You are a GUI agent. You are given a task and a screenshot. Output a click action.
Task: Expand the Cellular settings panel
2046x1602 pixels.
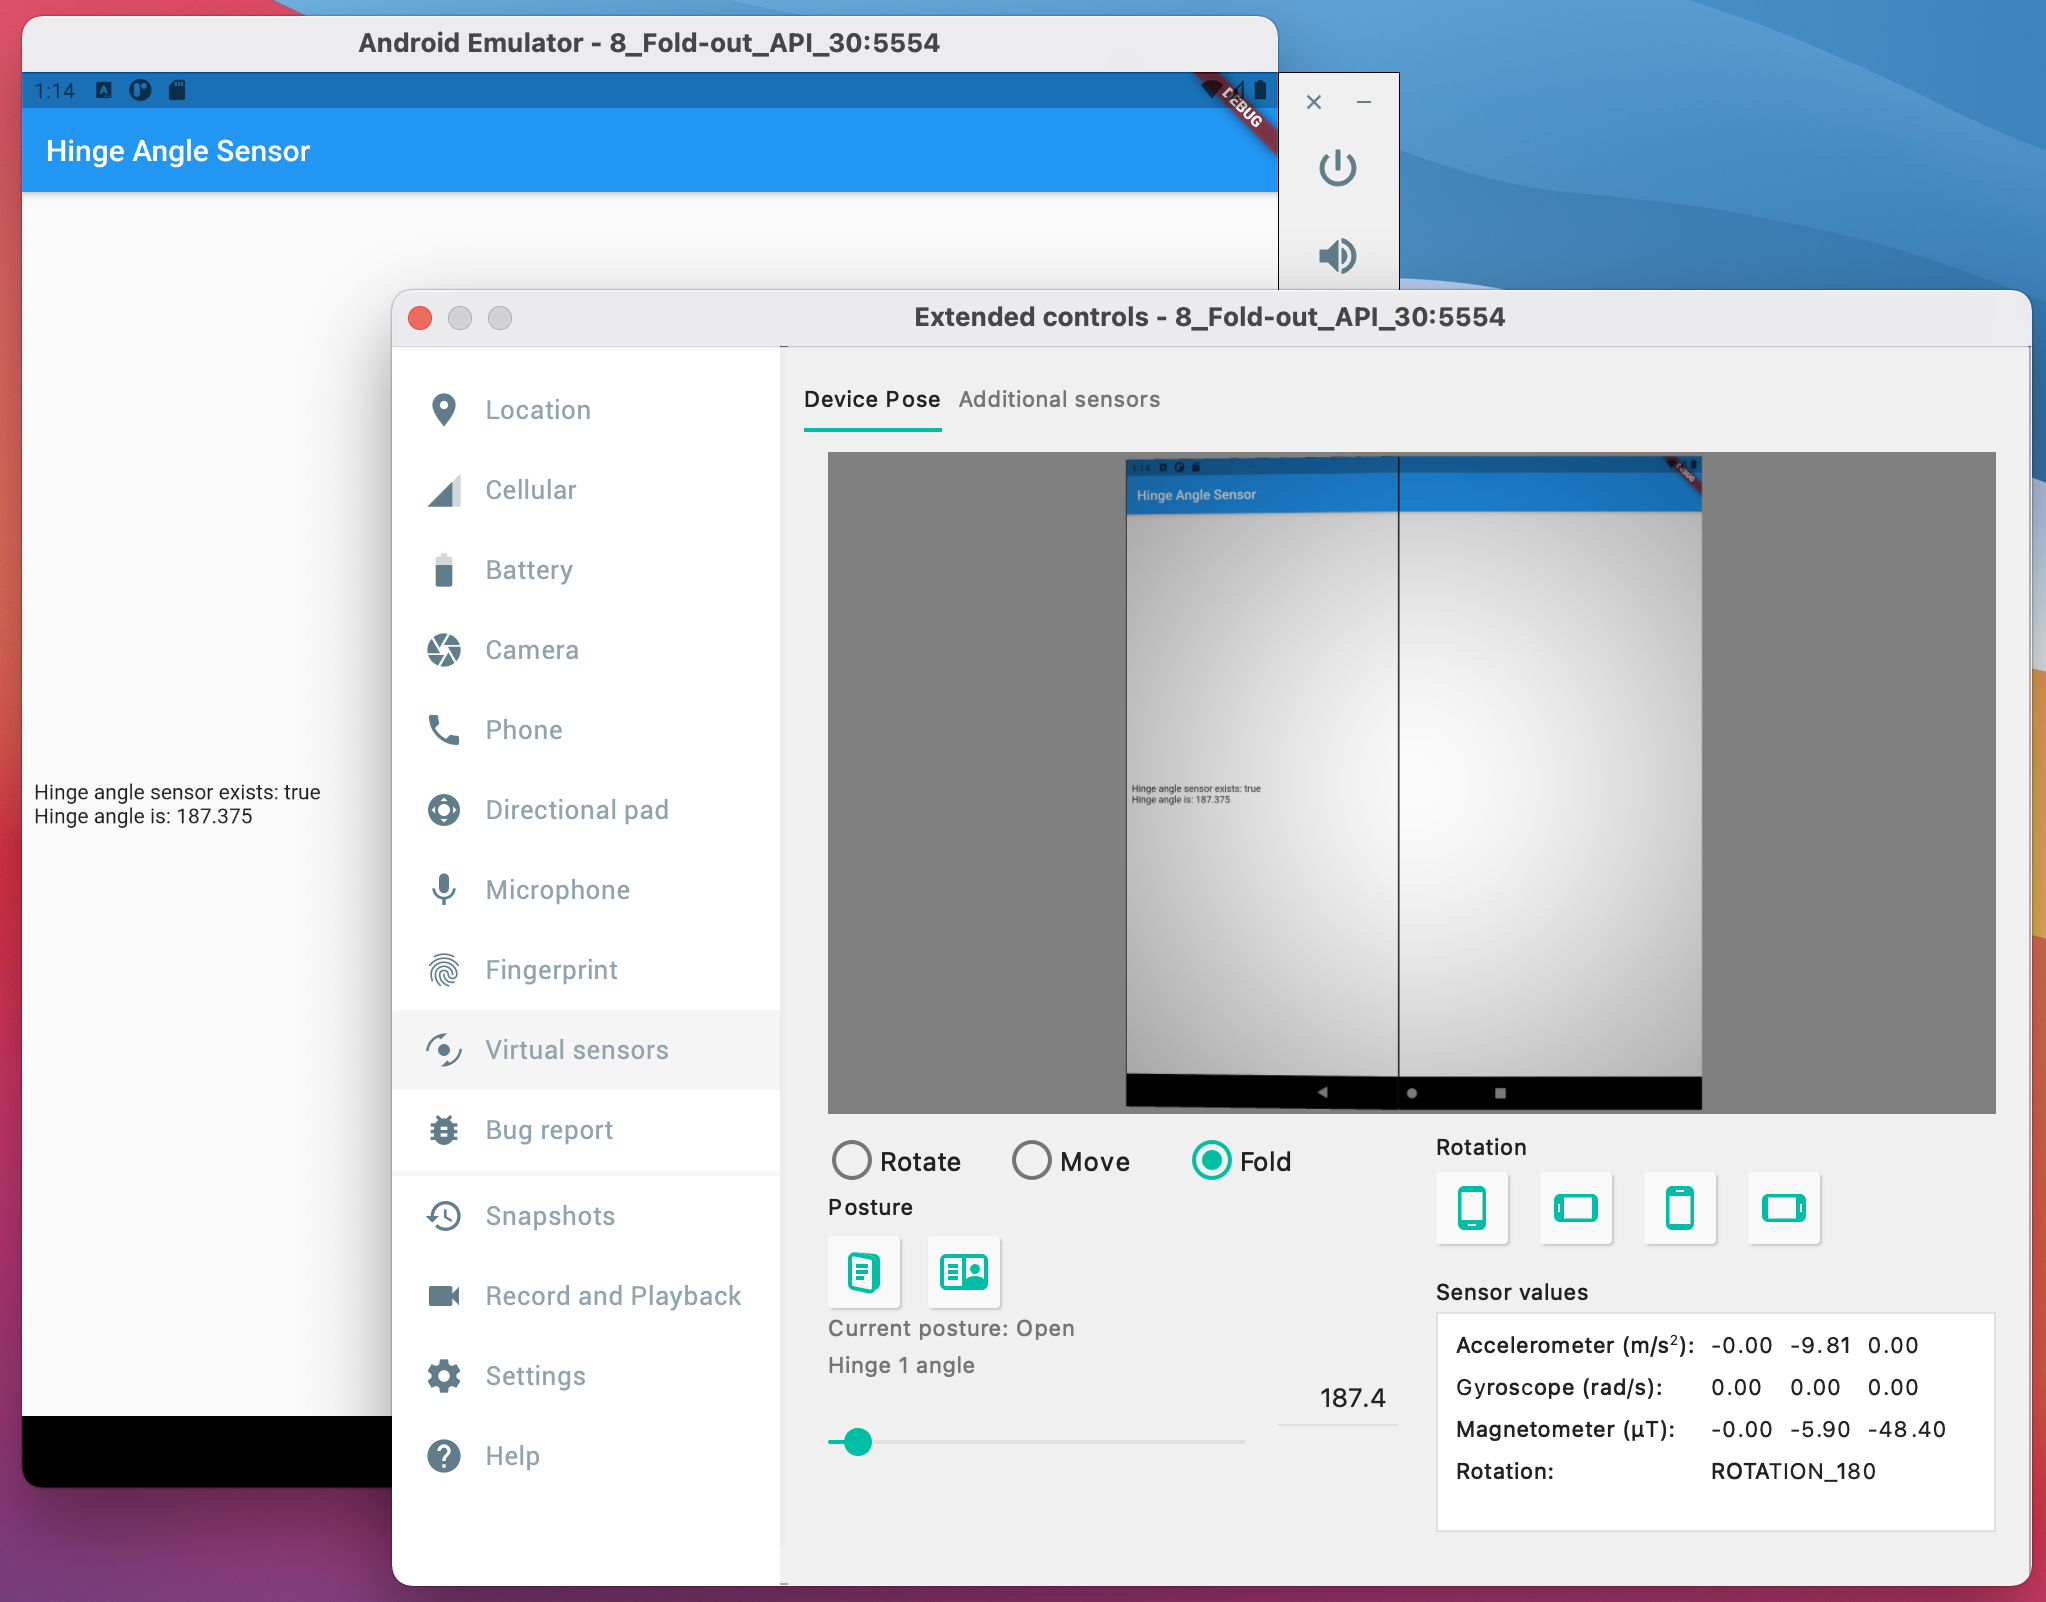(x=528, y=490)
